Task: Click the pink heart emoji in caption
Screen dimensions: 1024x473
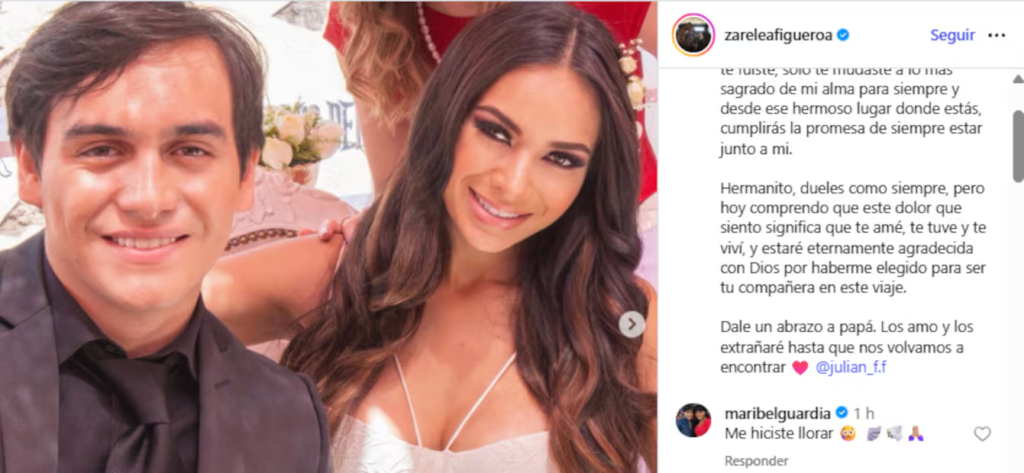Action: pyautogui.click(x=799, y=368)
